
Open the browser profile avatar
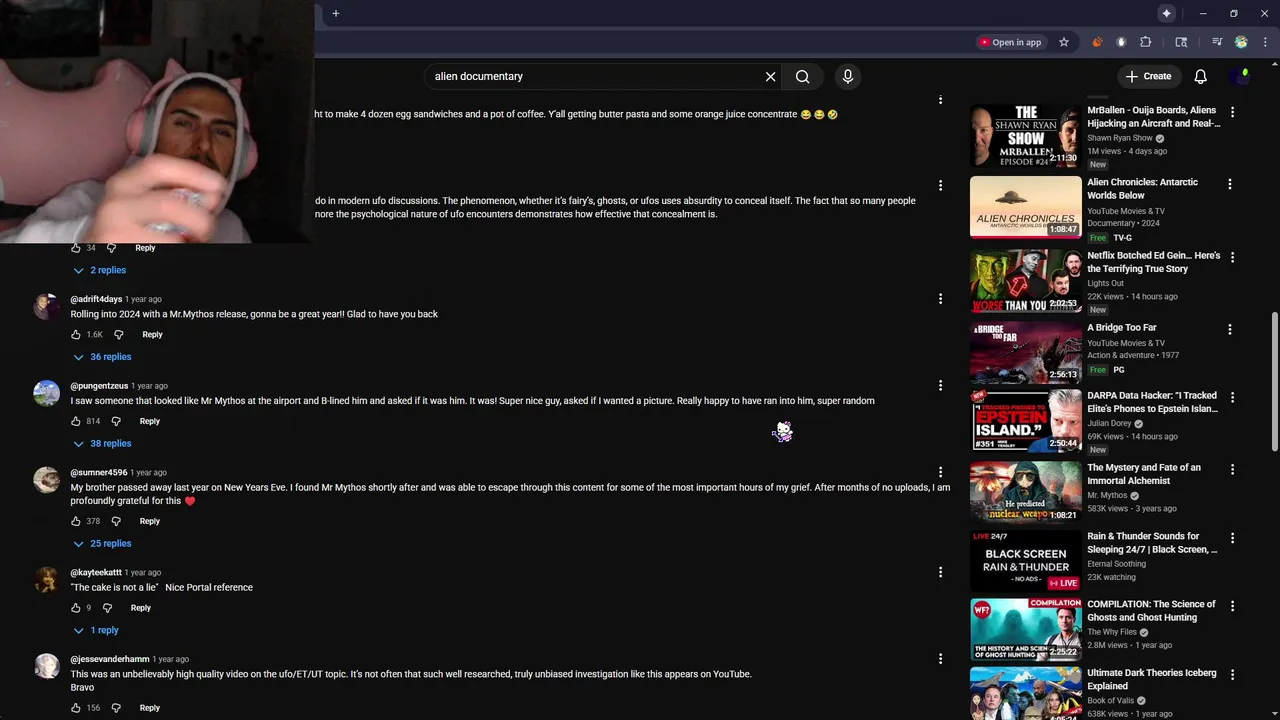(x=1241, y=42)
